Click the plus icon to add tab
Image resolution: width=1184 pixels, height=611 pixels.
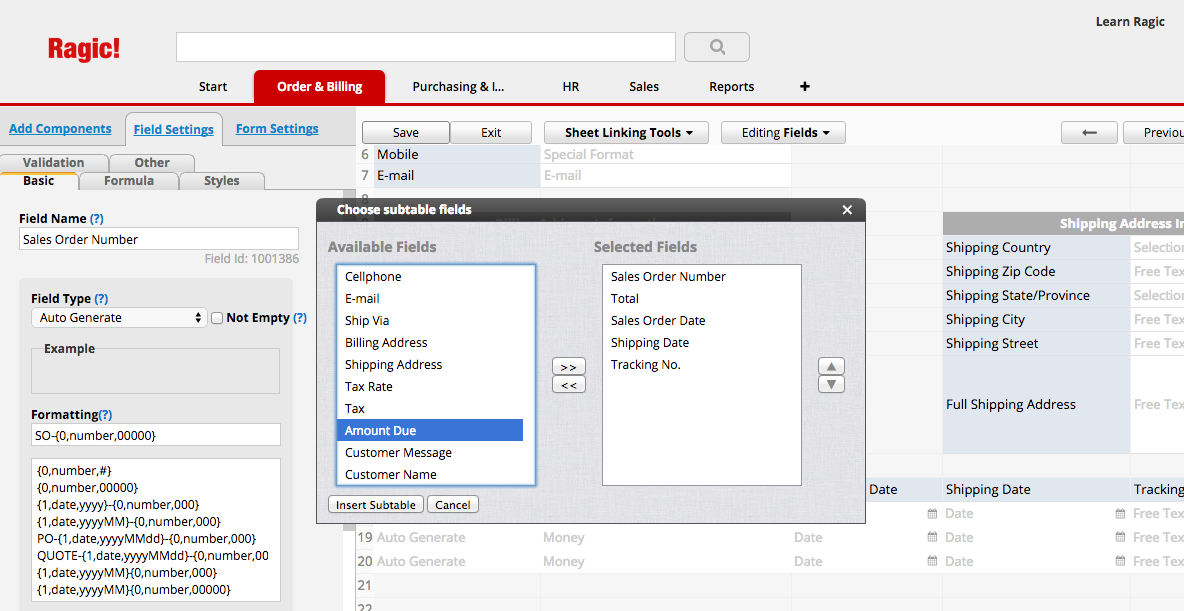805,87
